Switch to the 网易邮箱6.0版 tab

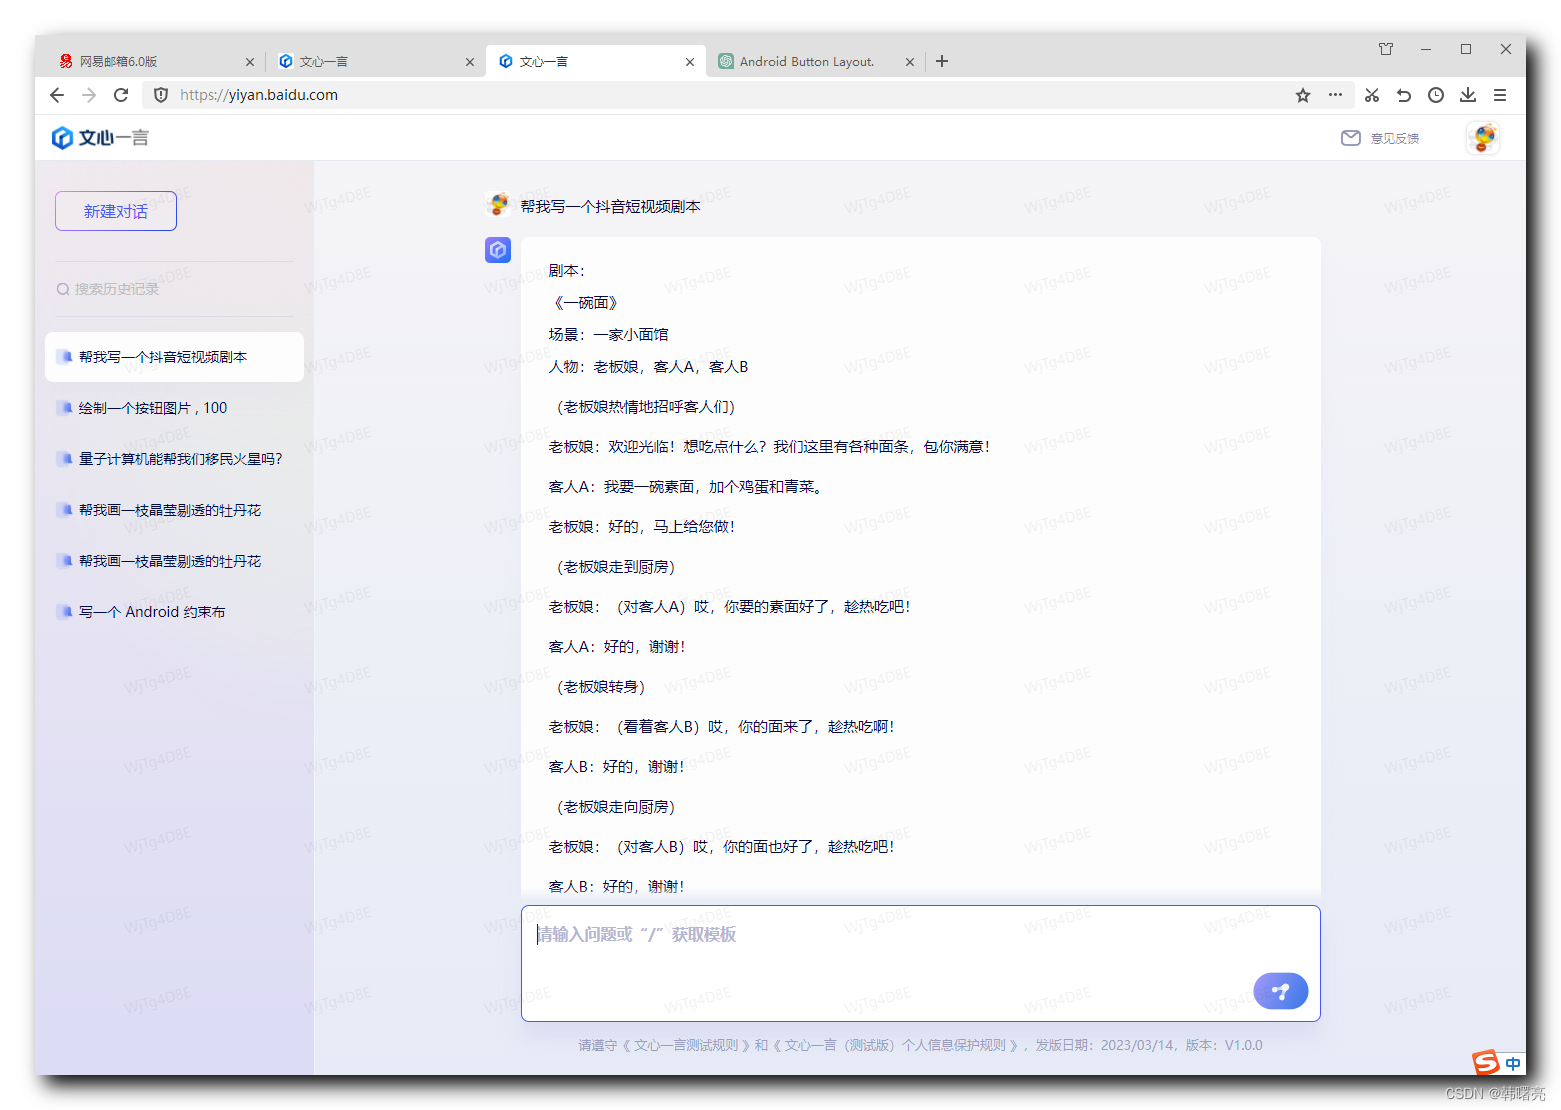pyautogui.click(x=155, y=61)
